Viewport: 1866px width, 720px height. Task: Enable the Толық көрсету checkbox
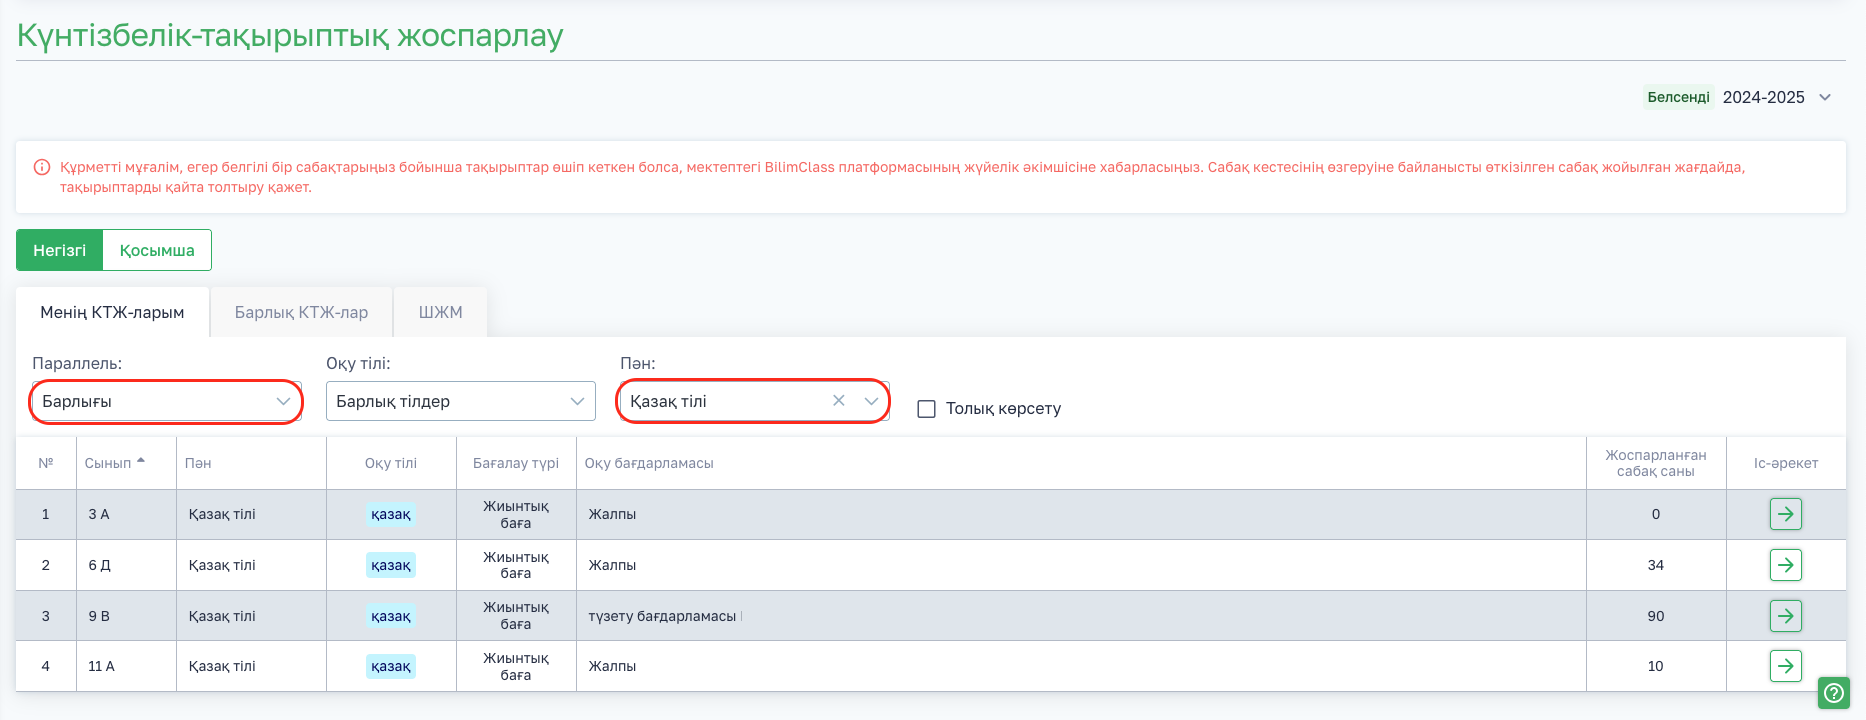tap(927, 409)
